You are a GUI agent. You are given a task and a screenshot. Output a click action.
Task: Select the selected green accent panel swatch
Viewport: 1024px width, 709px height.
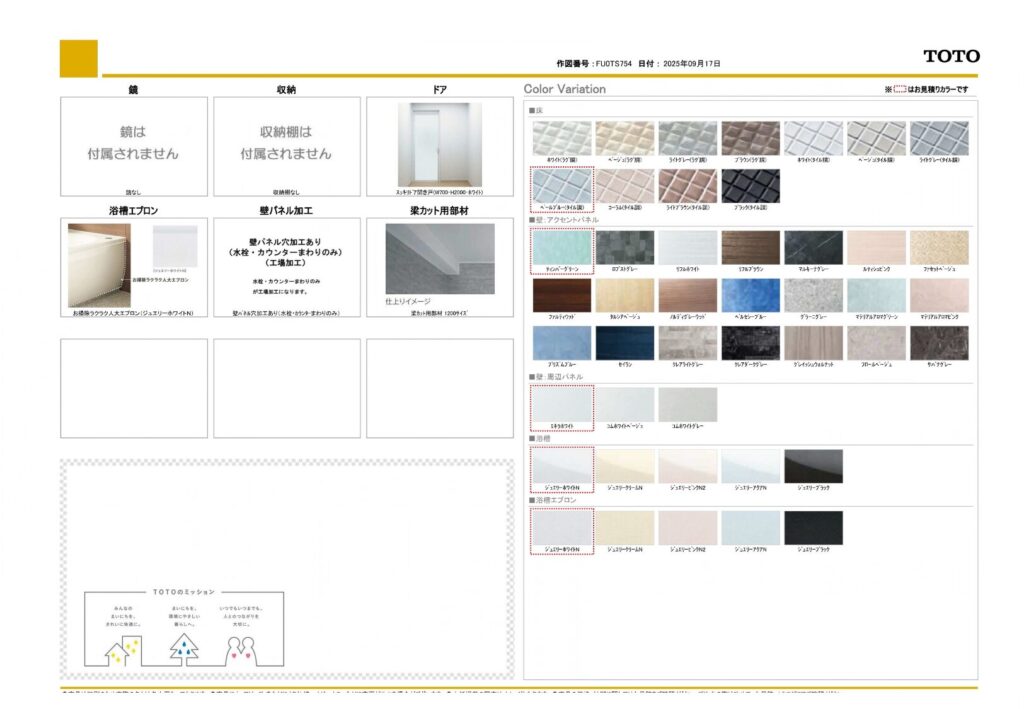[562, 247]
